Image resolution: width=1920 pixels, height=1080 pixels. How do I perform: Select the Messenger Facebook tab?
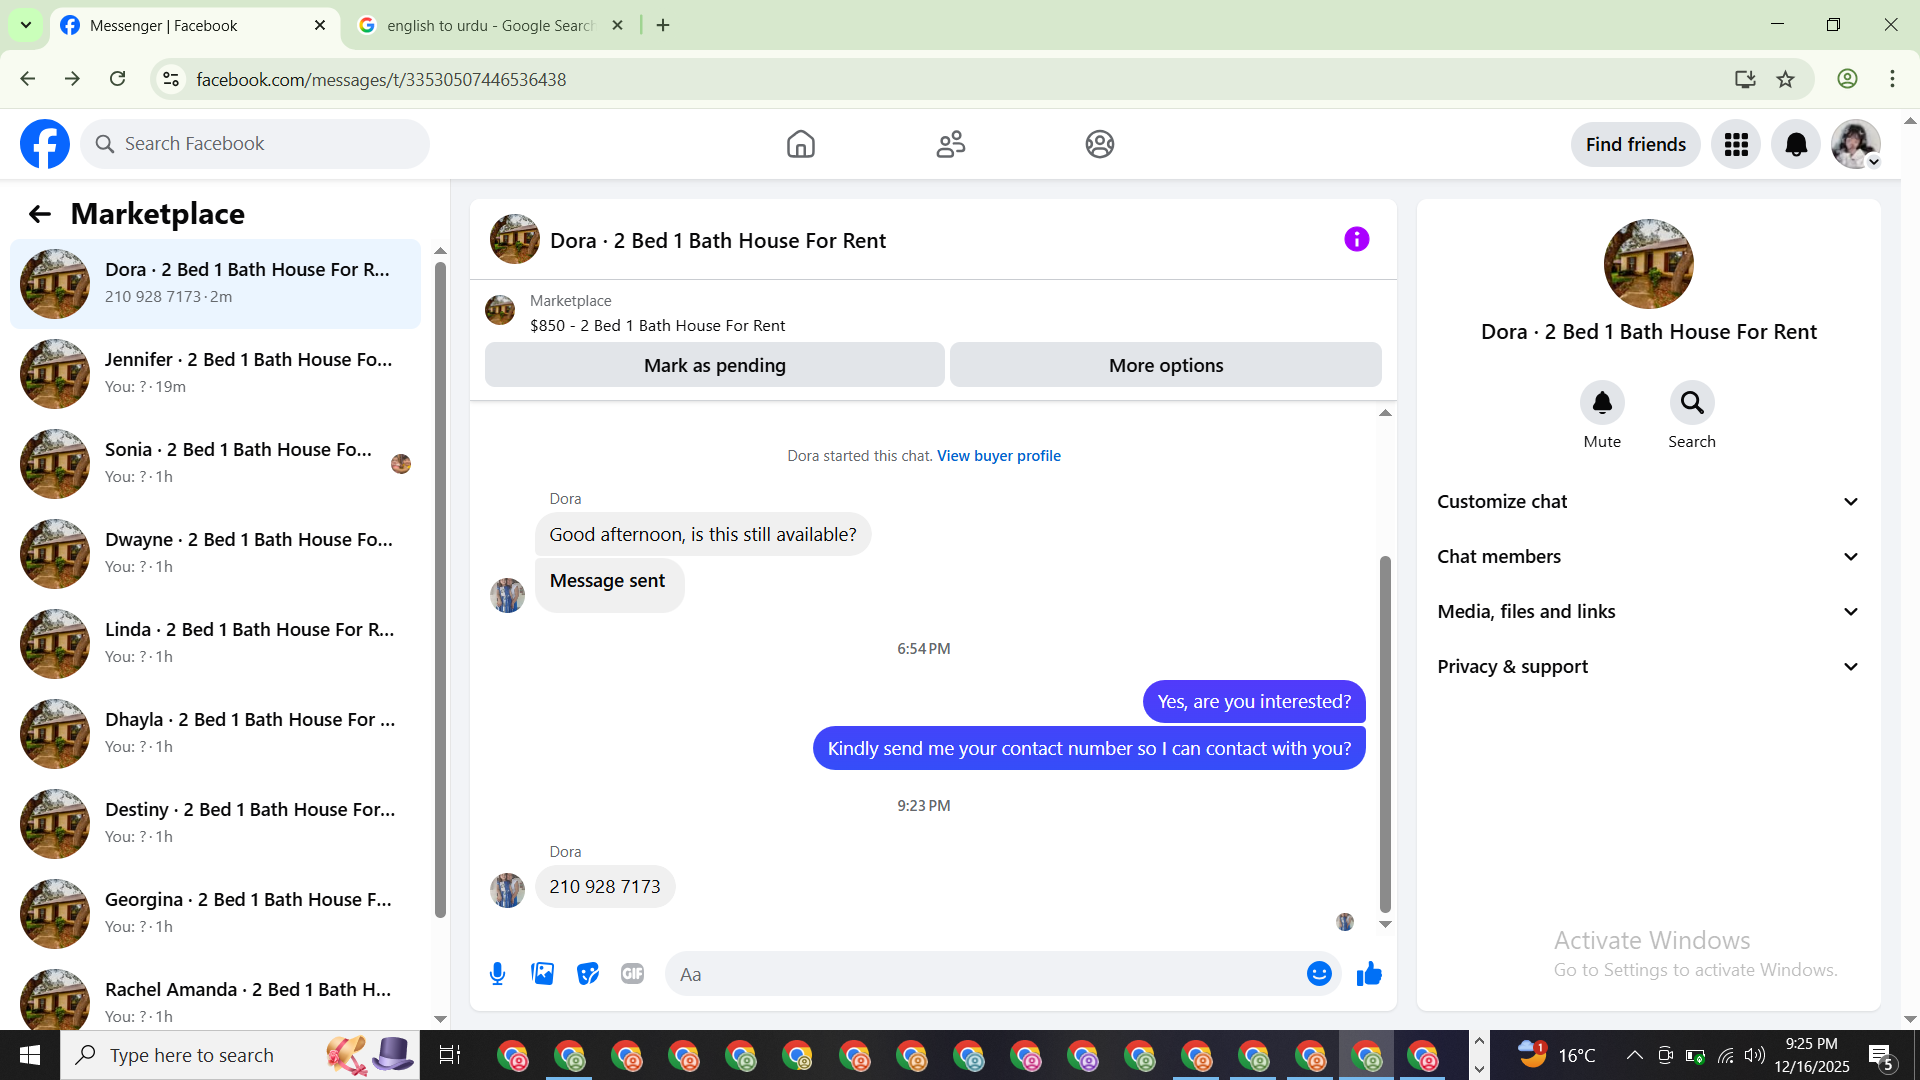(193, 25)
